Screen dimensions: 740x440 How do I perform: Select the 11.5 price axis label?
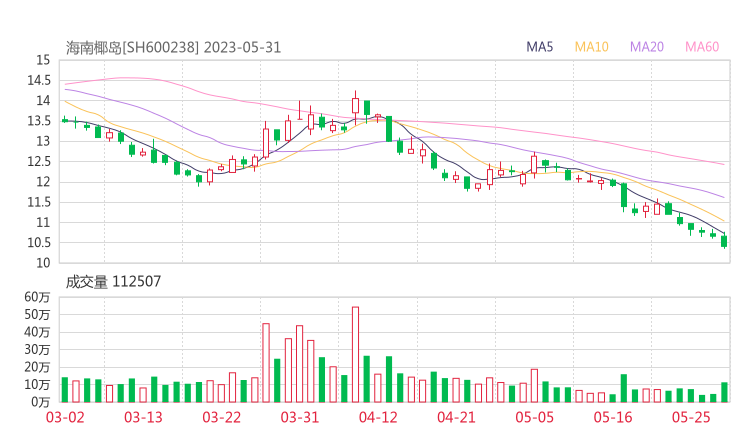pos(39,202)
